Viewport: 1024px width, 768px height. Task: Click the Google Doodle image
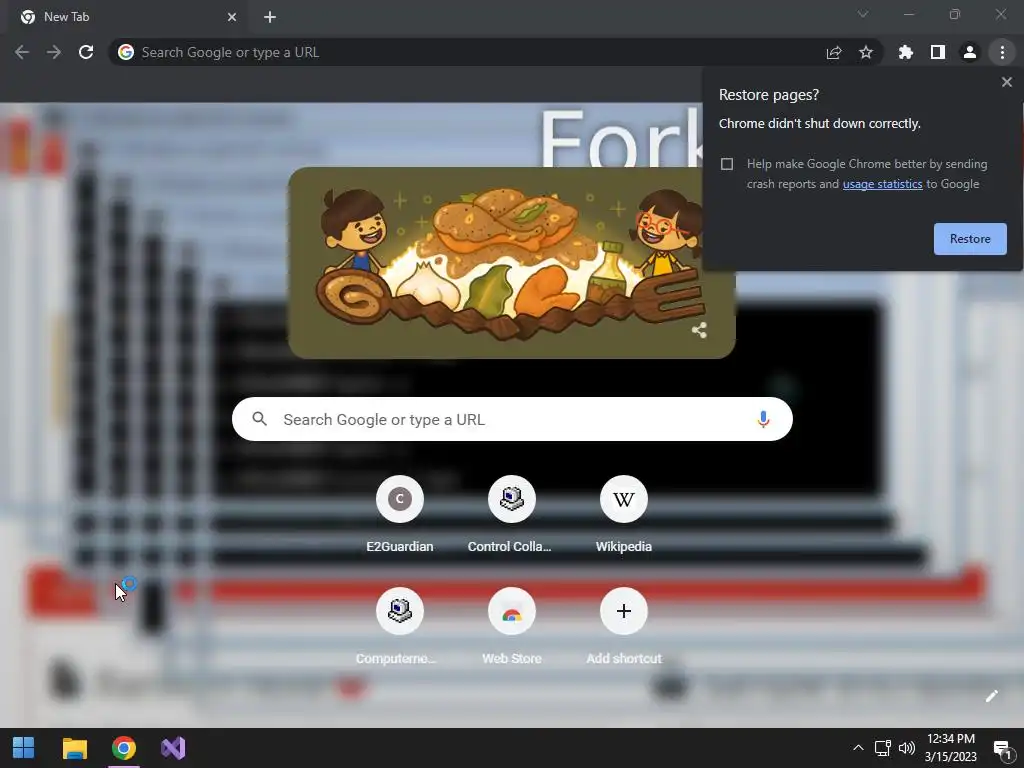pyautogui.click(x=511, y=263)
